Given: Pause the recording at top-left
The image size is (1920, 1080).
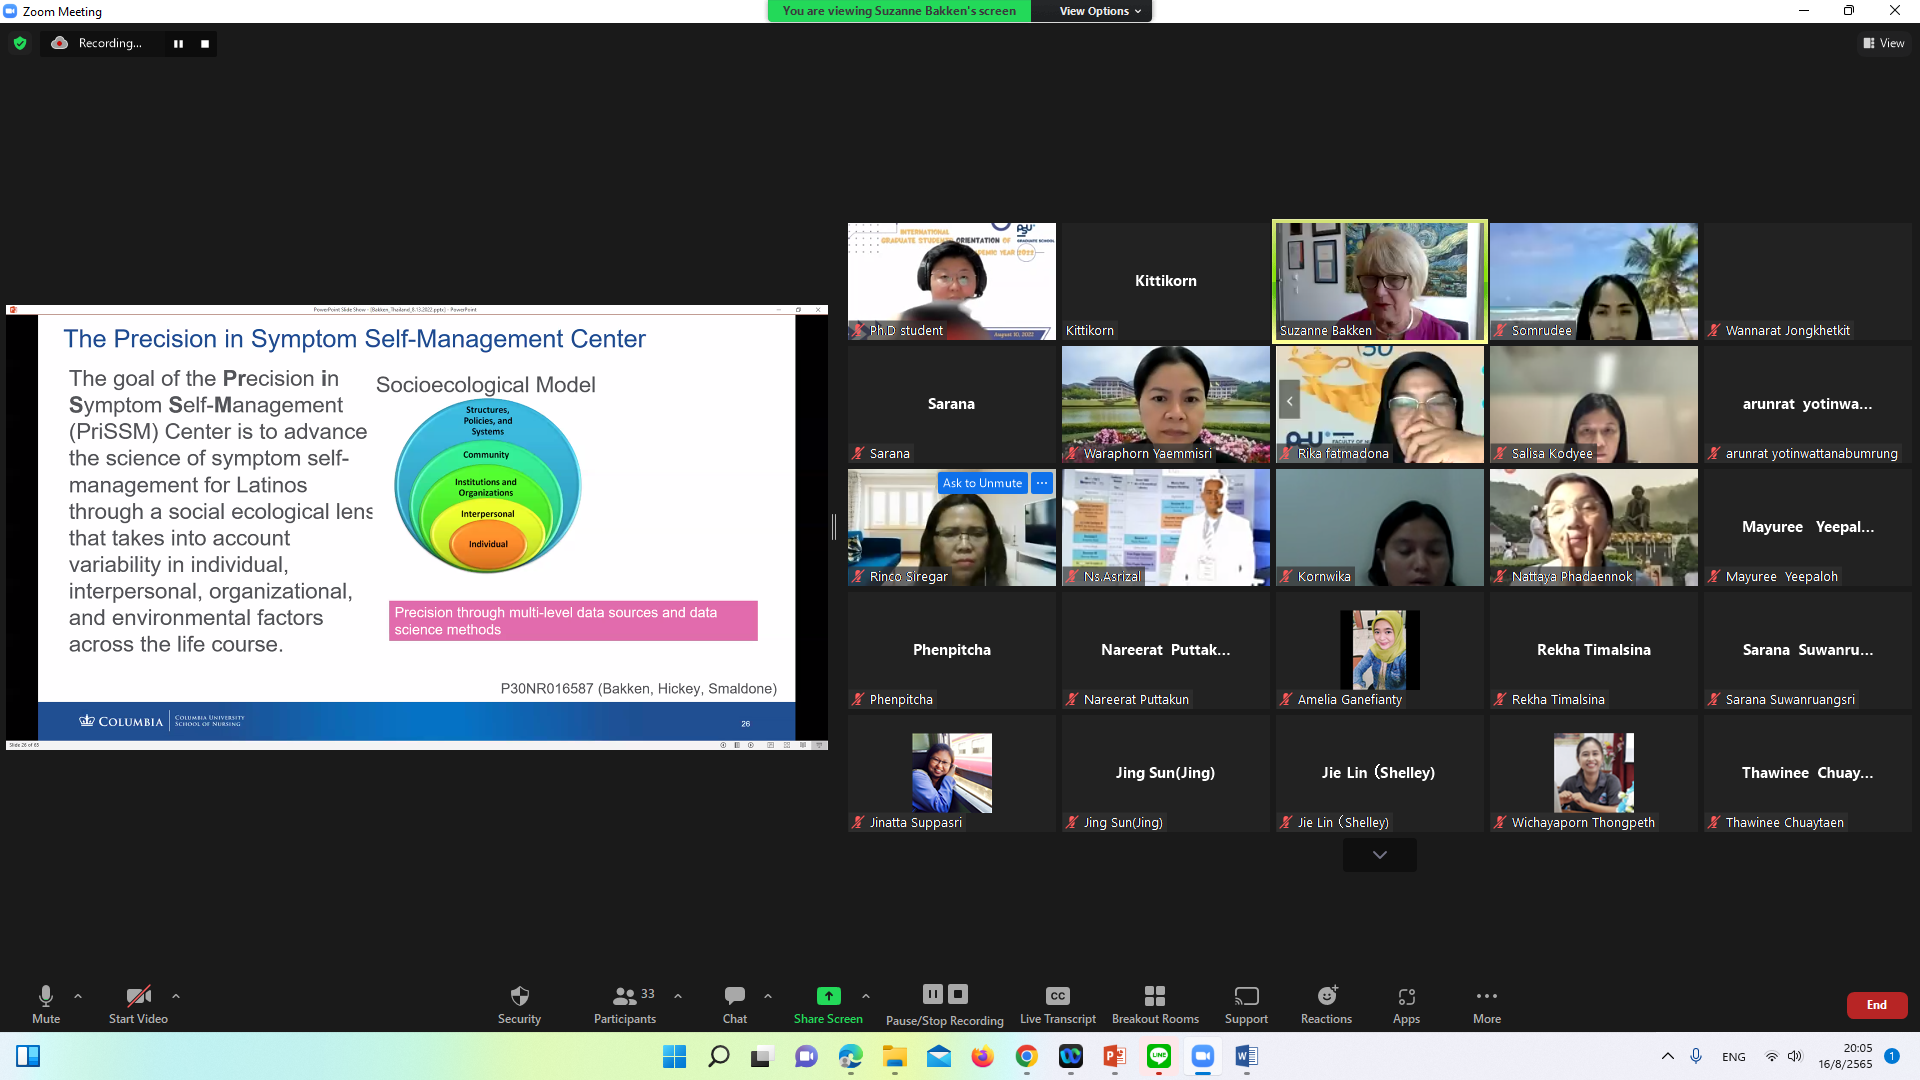Looking at the screenshot, I should 178,43.
